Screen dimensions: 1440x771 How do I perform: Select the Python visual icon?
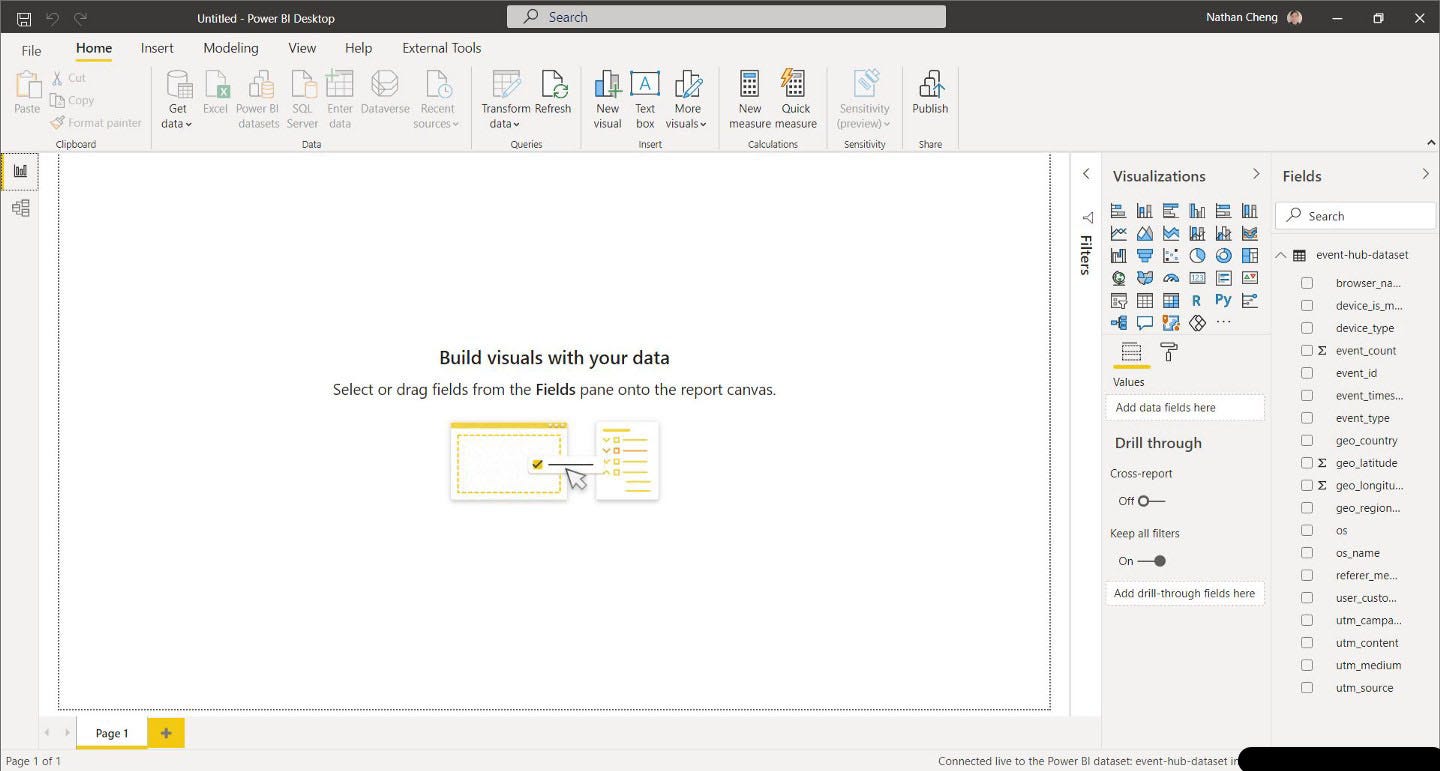pyautogui.click(x=1223, y=300)
